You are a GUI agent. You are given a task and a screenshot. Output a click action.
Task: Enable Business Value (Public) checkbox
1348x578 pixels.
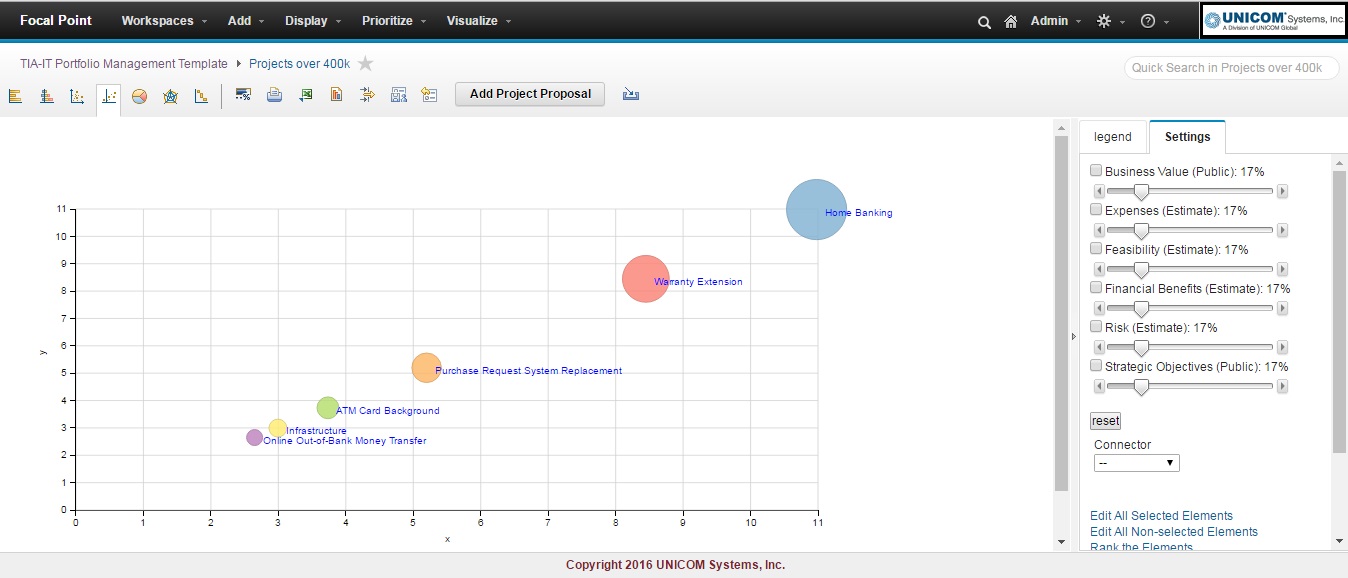[x=1096, y=171]
